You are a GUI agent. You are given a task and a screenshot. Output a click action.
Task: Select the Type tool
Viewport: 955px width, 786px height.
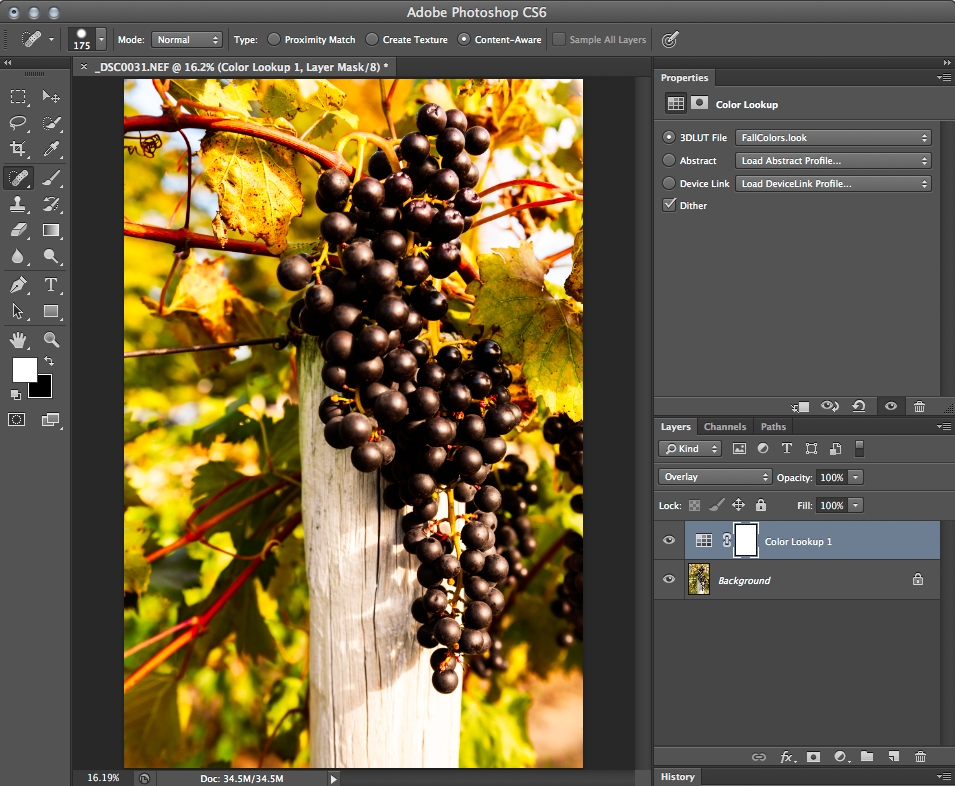click(x=52, y=285)
